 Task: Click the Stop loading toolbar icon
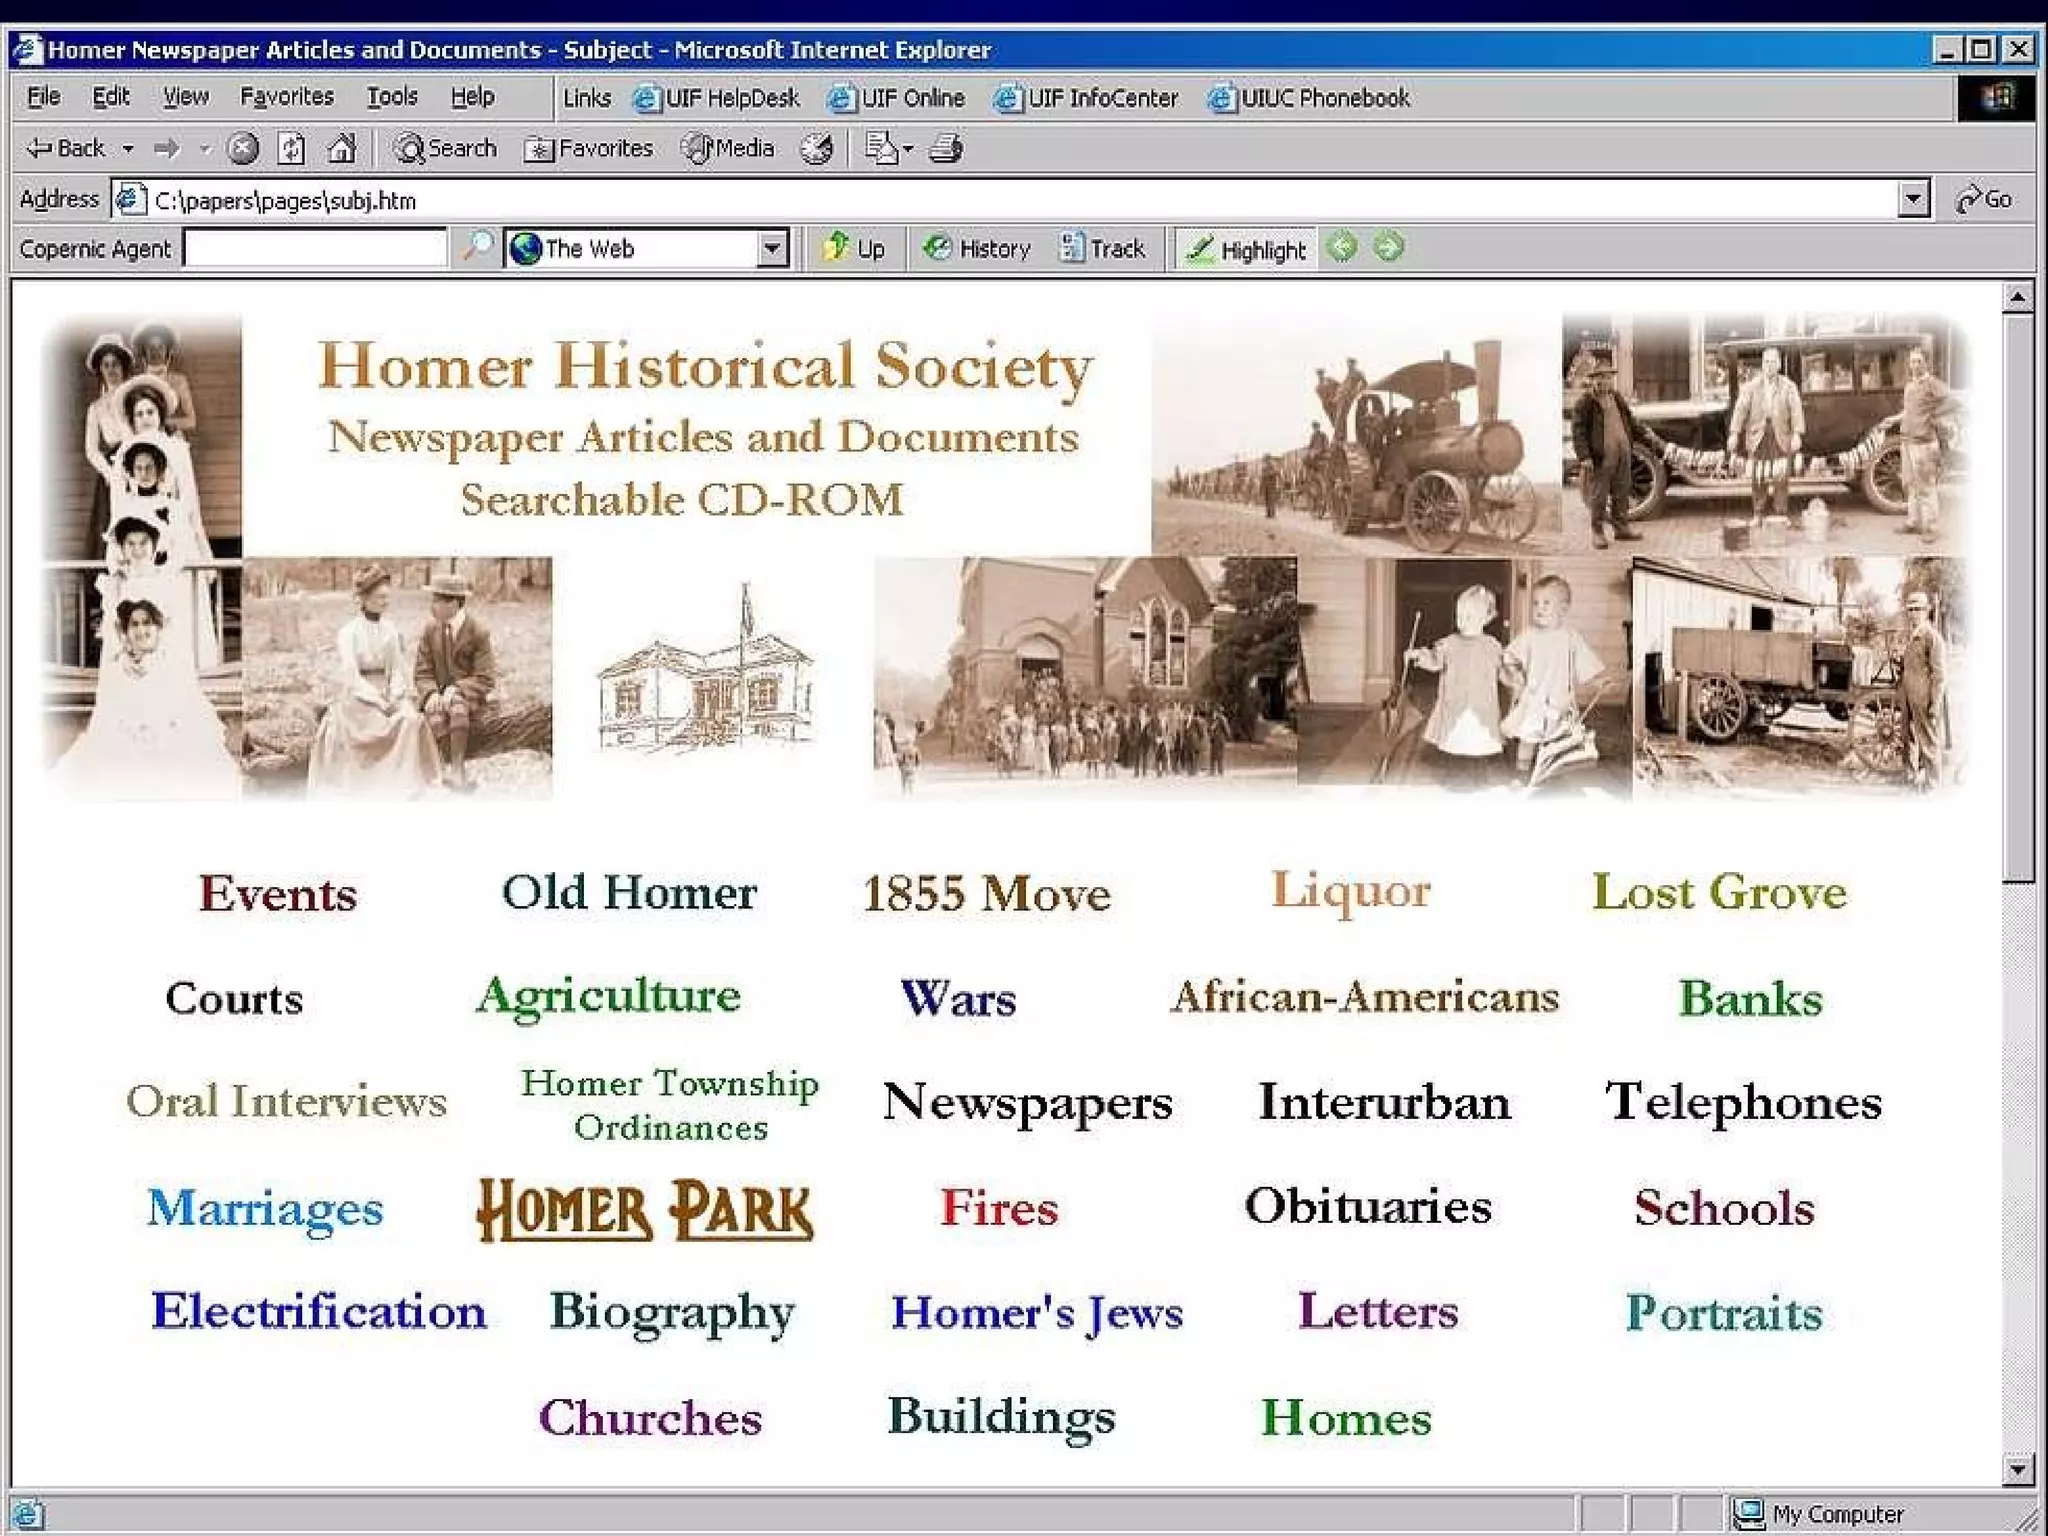243,149
